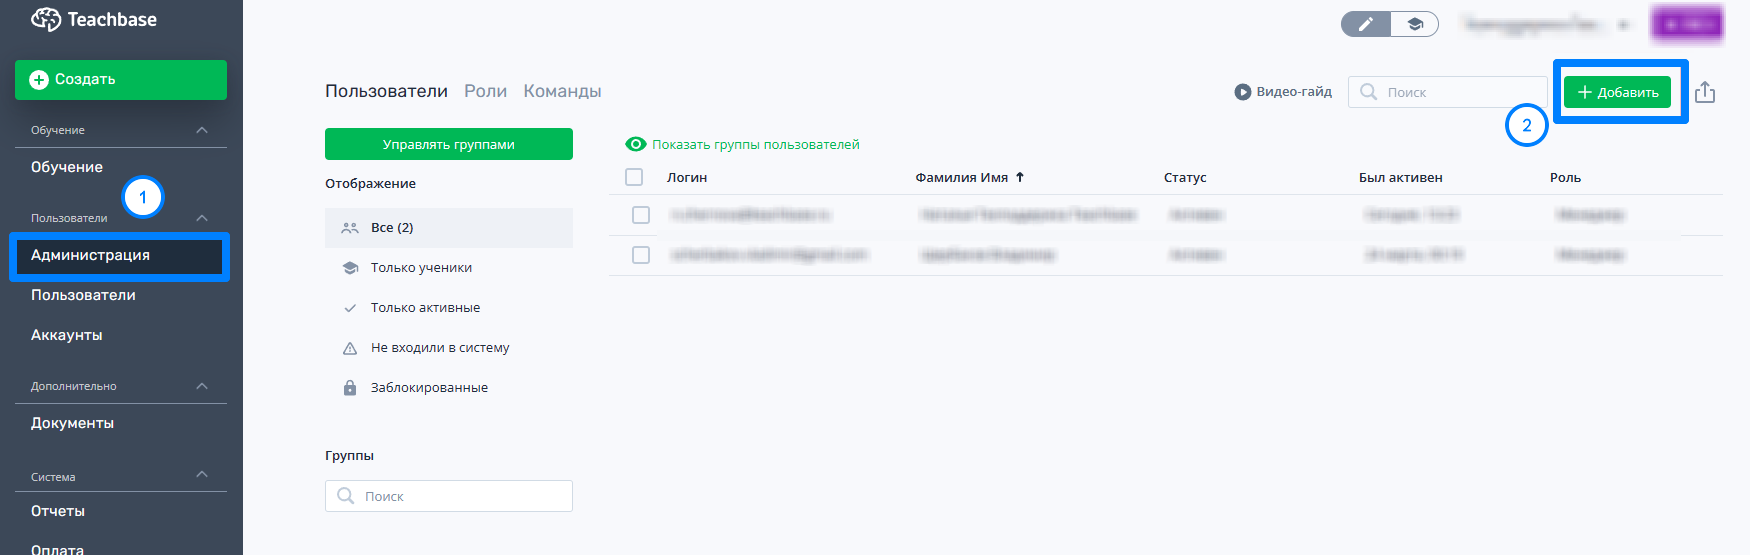Click the Управлять группами button
The height and width of the screenshot is (555, 1750).
(x=449, y=144)
